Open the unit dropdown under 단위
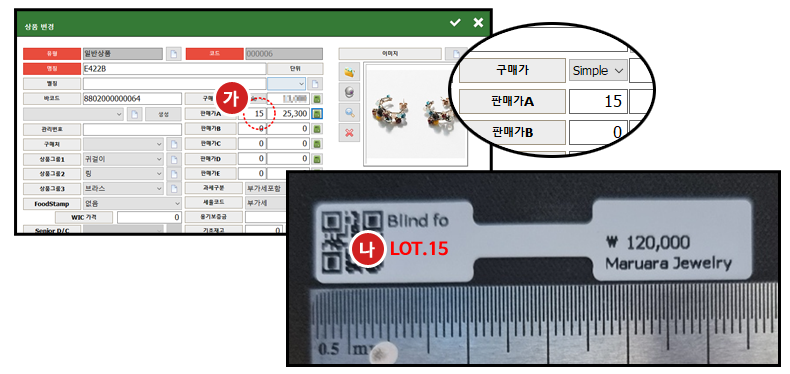This screenshot has height=374, width=790. pyautogui.click(x=287, y=84)
